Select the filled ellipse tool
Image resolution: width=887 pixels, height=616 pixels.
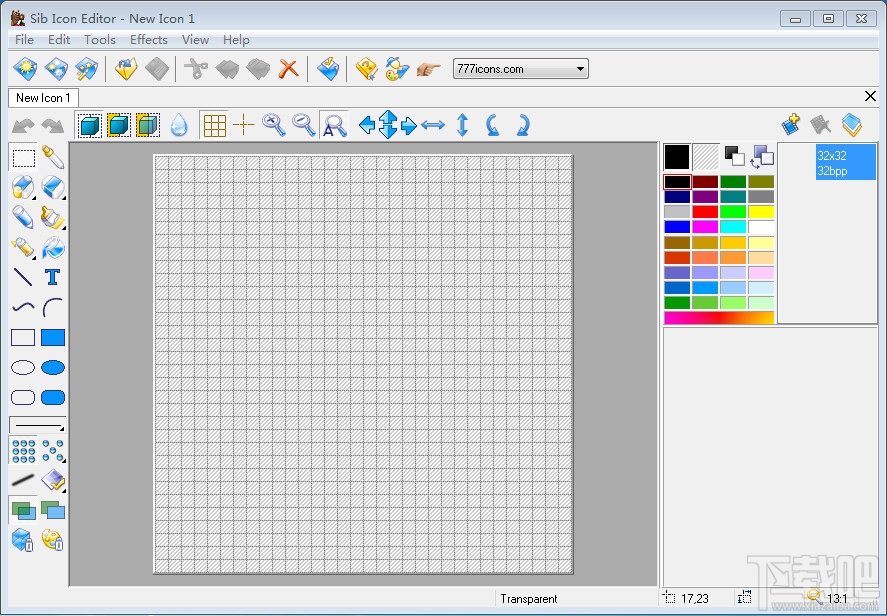pos(53,368)
